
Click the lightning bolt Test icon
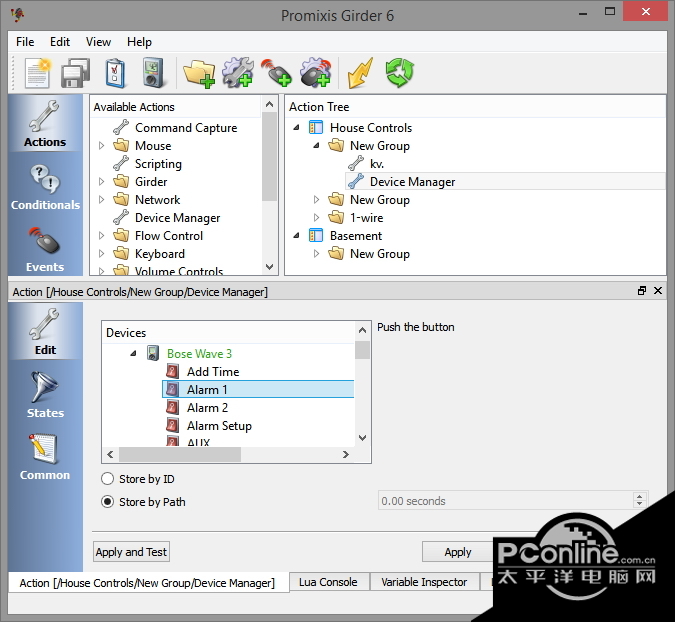360,73
